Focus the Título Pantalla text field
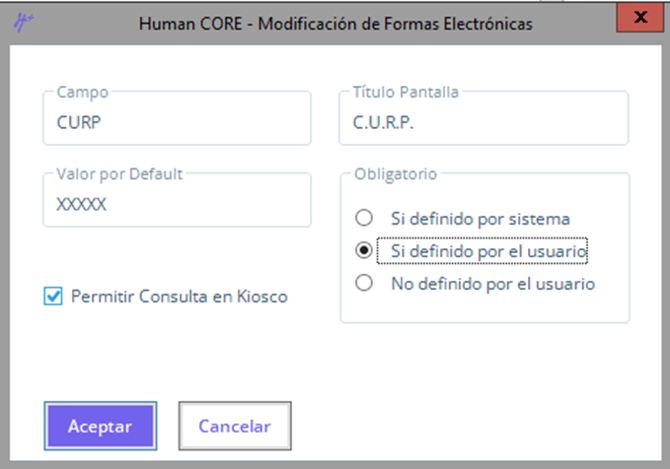The height and width of the screenshot is (469, 670). point(484,124)
